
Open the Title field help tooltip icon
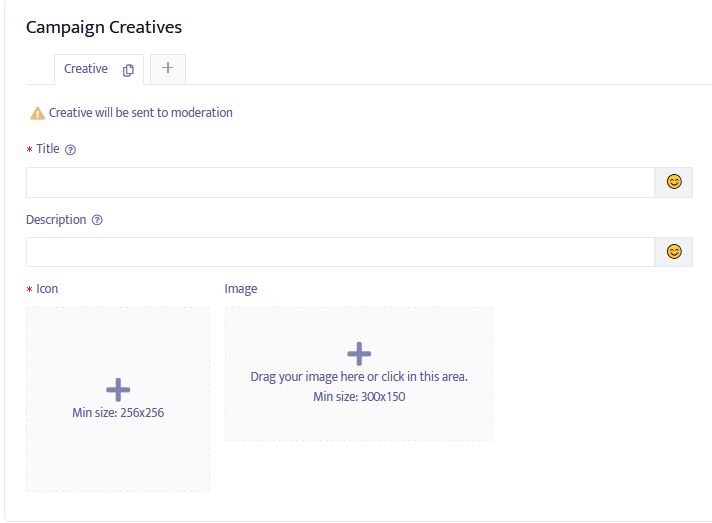(x=70, y=150)
